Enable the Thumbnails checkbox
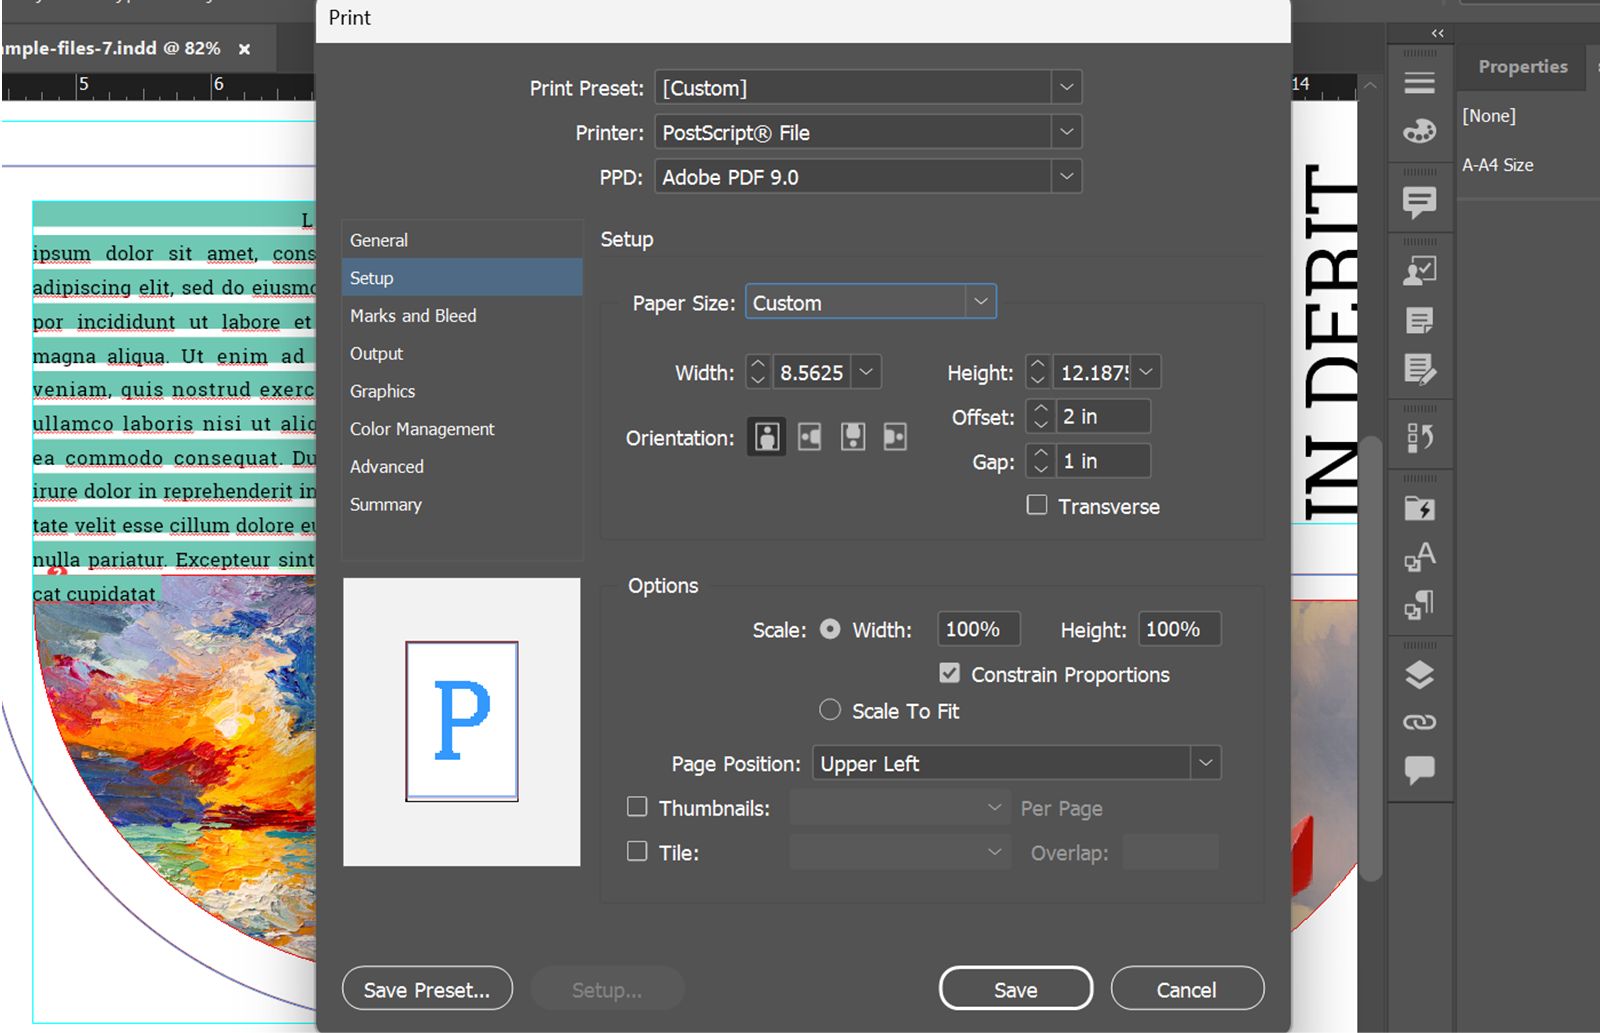 click(x=637, y=806)
